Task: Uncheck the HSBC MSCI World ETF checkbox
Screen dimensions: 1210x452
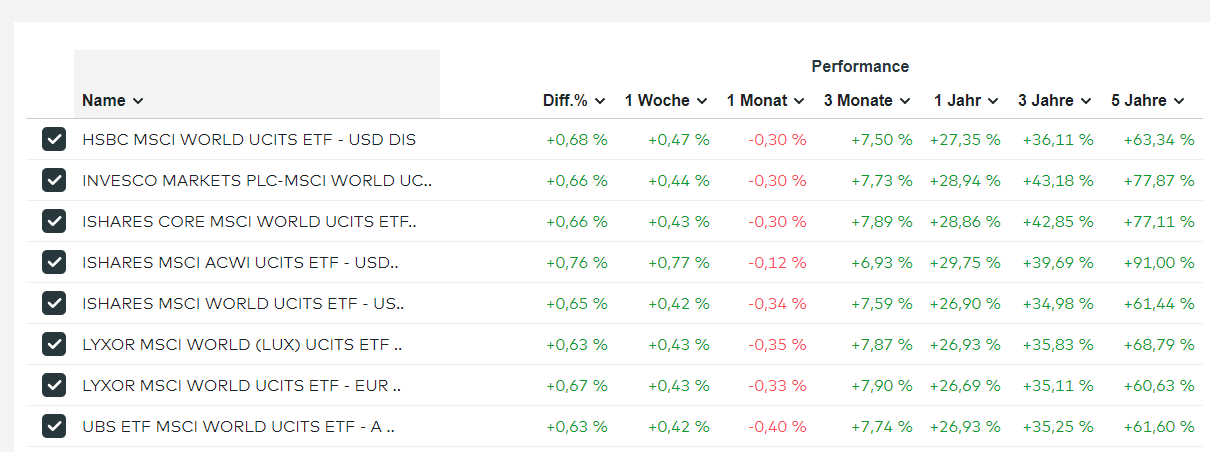Action: pyautogui.click(x=54, y=139)
